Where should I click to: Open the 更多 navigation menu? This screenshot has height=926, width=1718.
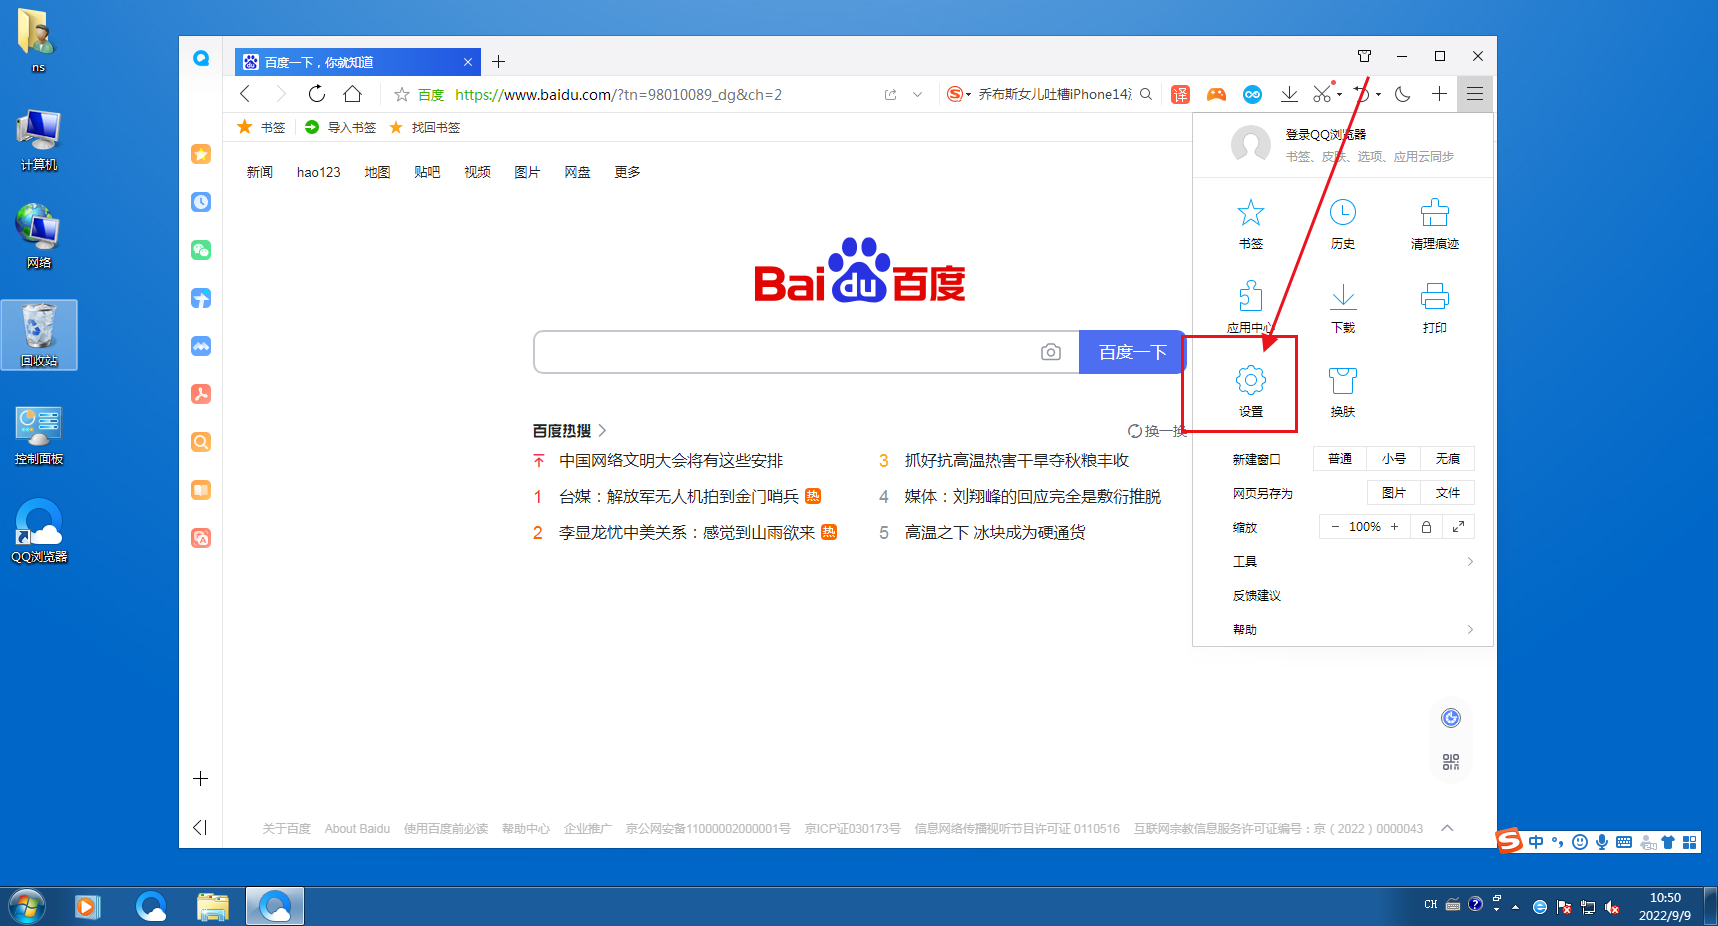[627, 172]
